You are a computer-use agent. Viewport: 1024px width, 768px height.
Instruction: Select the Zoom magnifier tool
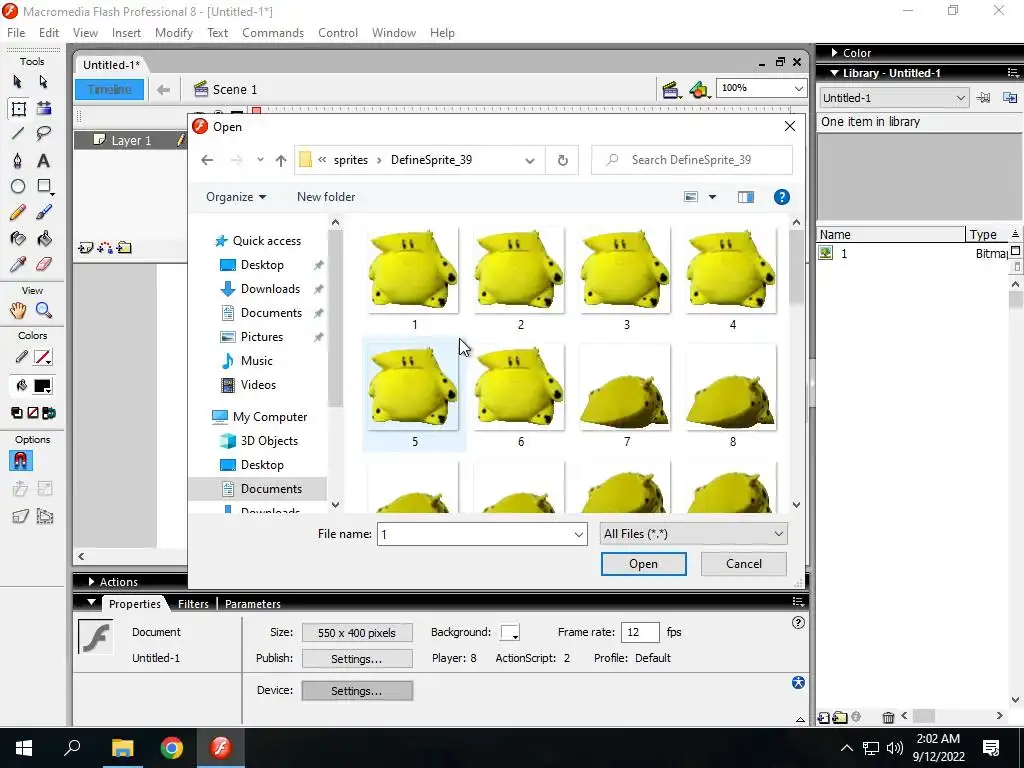pyautogui.click(x=44, y=310)
